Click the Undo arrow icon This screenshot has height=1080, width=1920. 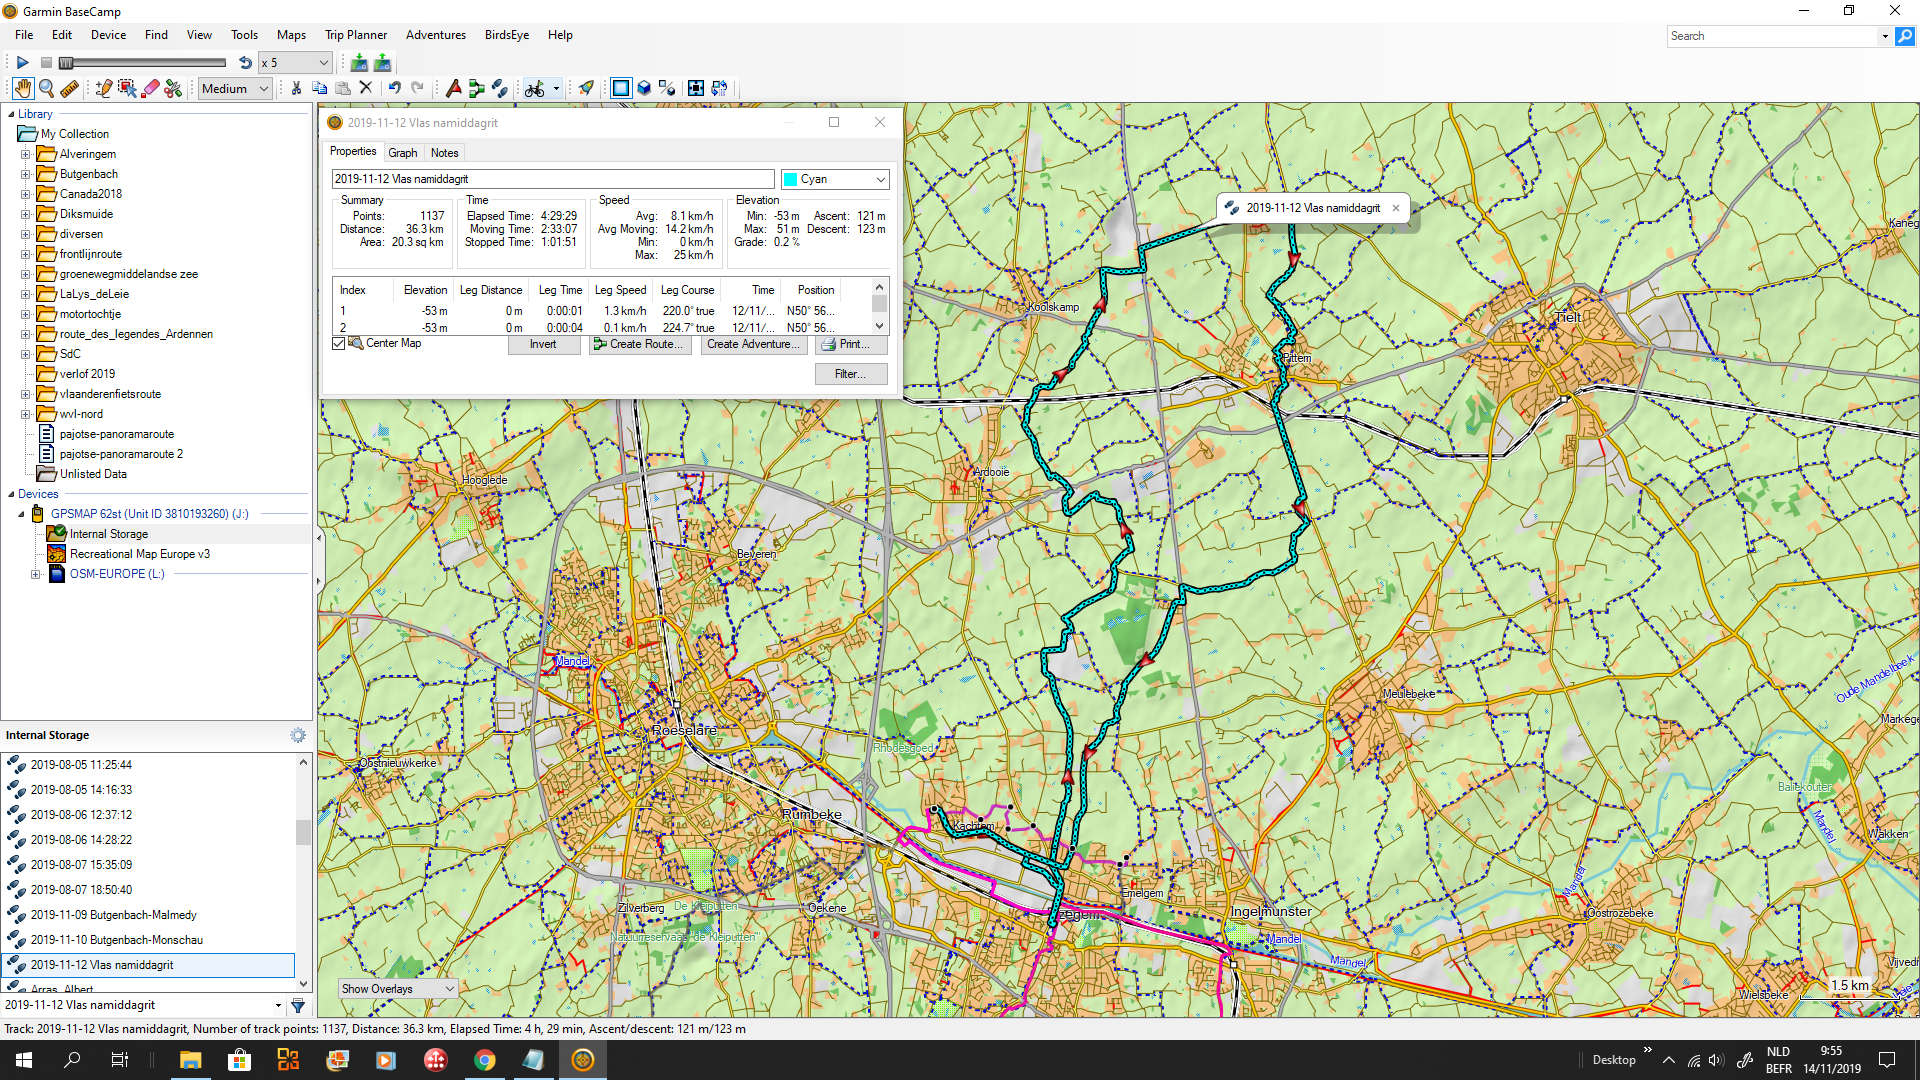394,88
